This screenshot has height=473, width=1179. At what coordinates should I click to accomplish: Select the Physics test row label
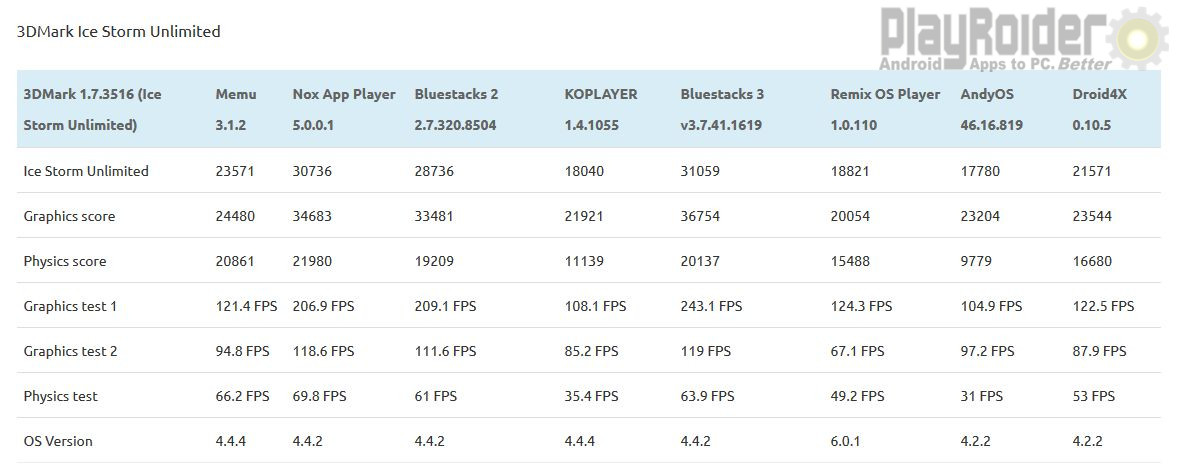click(x=60, y=396)
